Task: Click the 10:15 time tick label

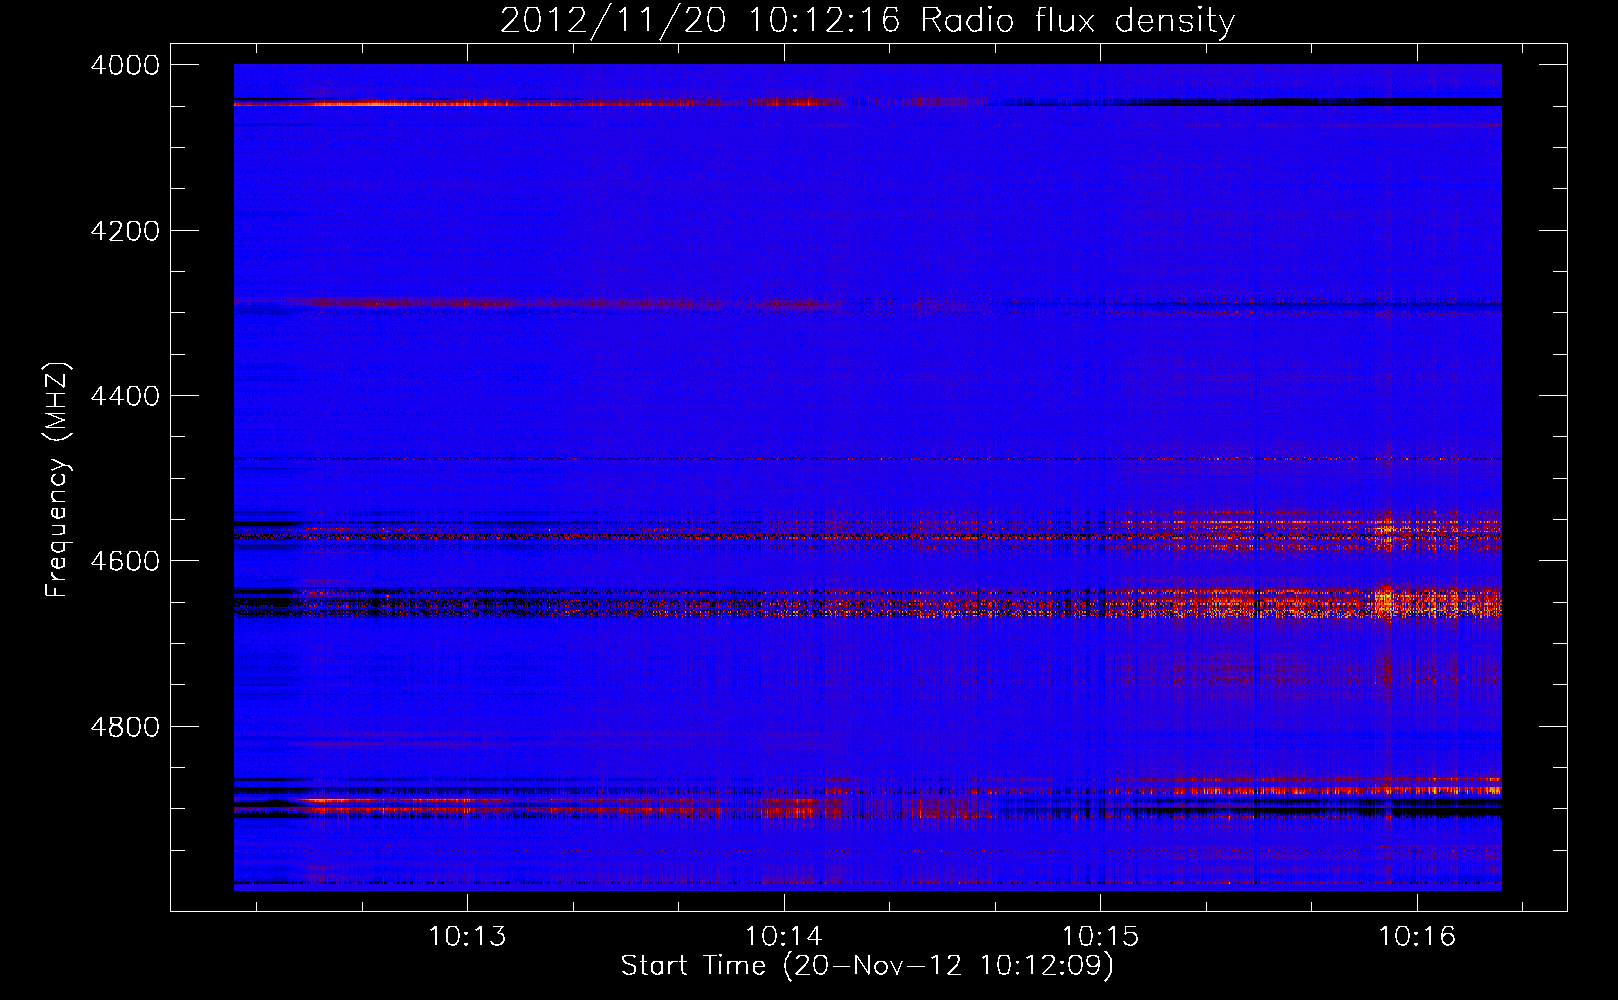Action: click(x=1100, y=937)
